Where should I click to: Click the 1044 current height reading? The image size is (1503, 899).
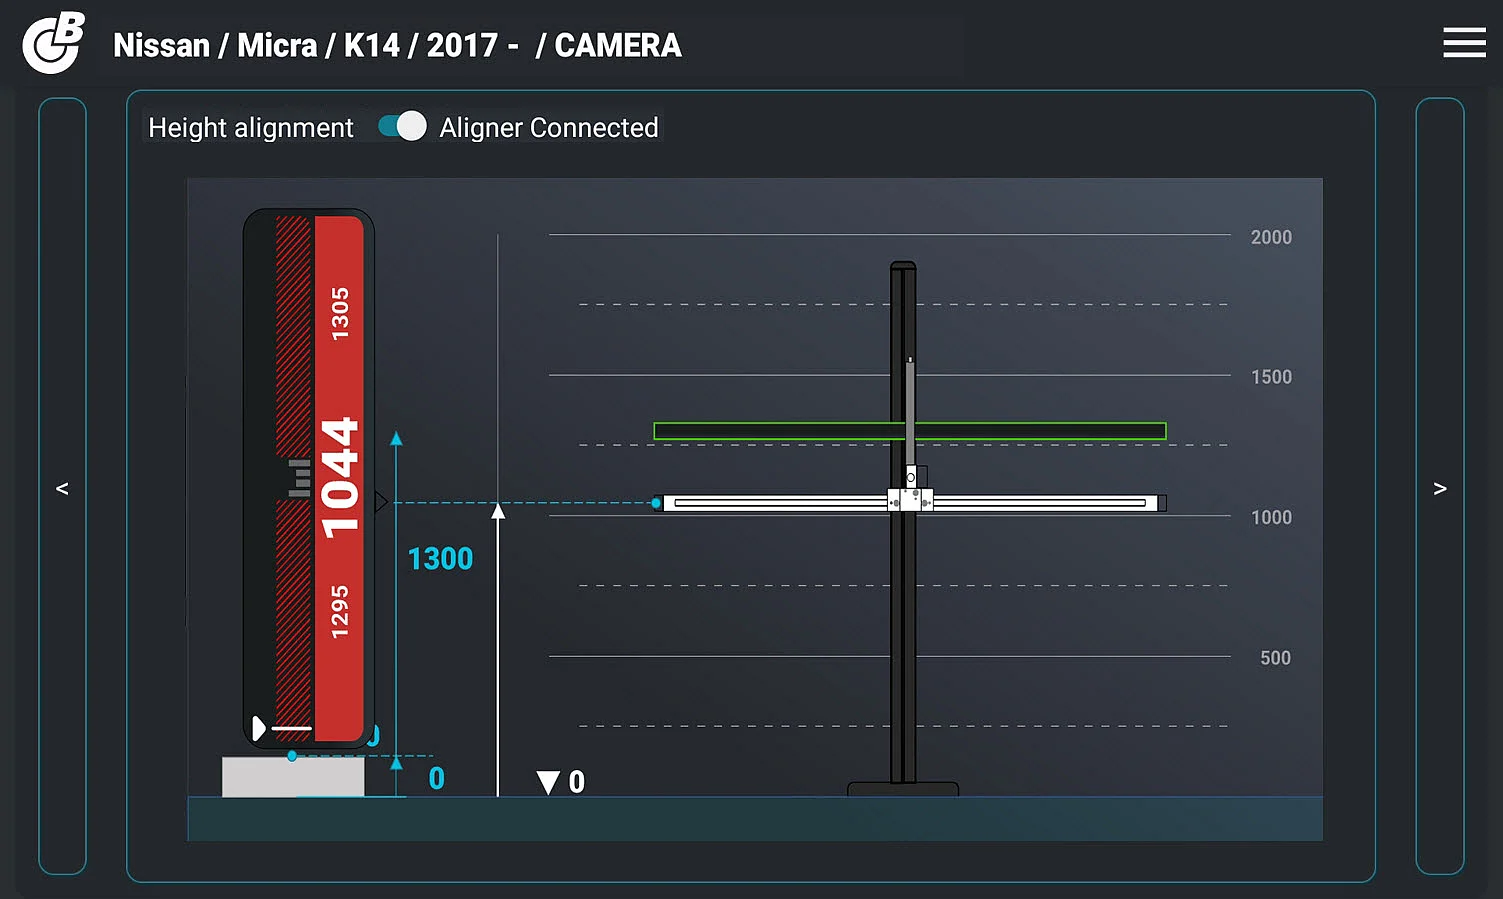pos(339,478)
